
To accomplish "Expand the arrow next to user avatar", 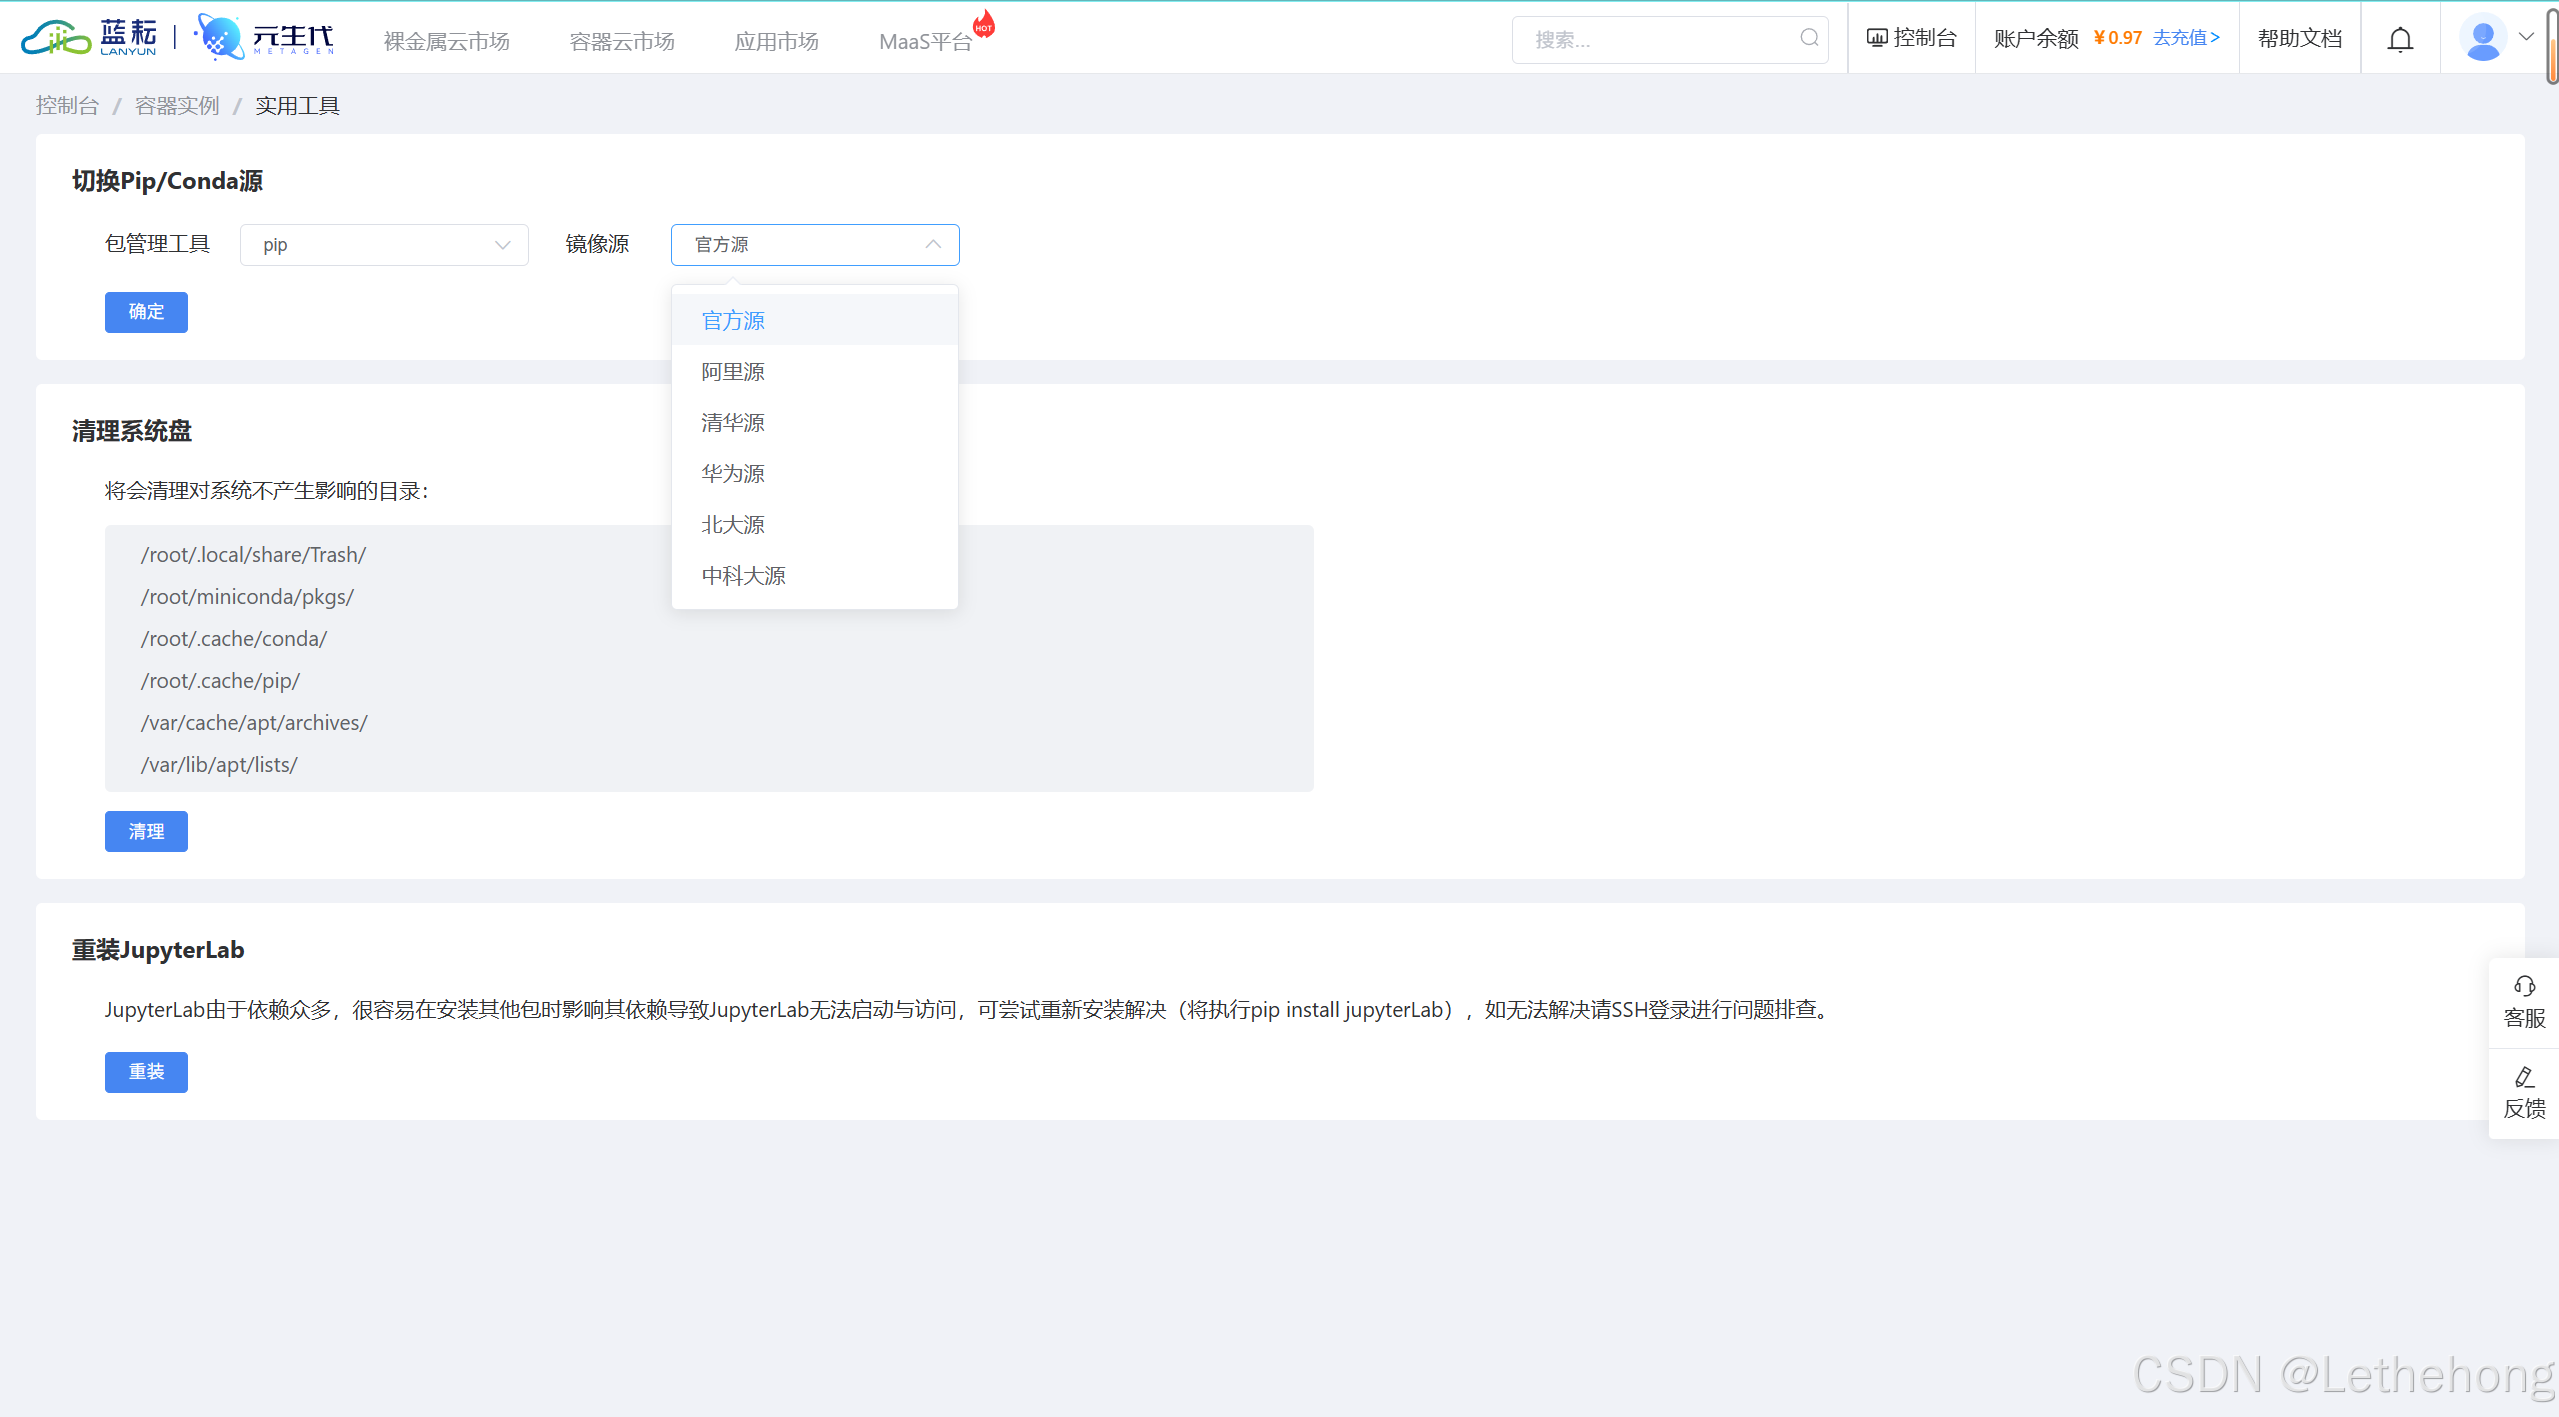I will point(2526,37).
